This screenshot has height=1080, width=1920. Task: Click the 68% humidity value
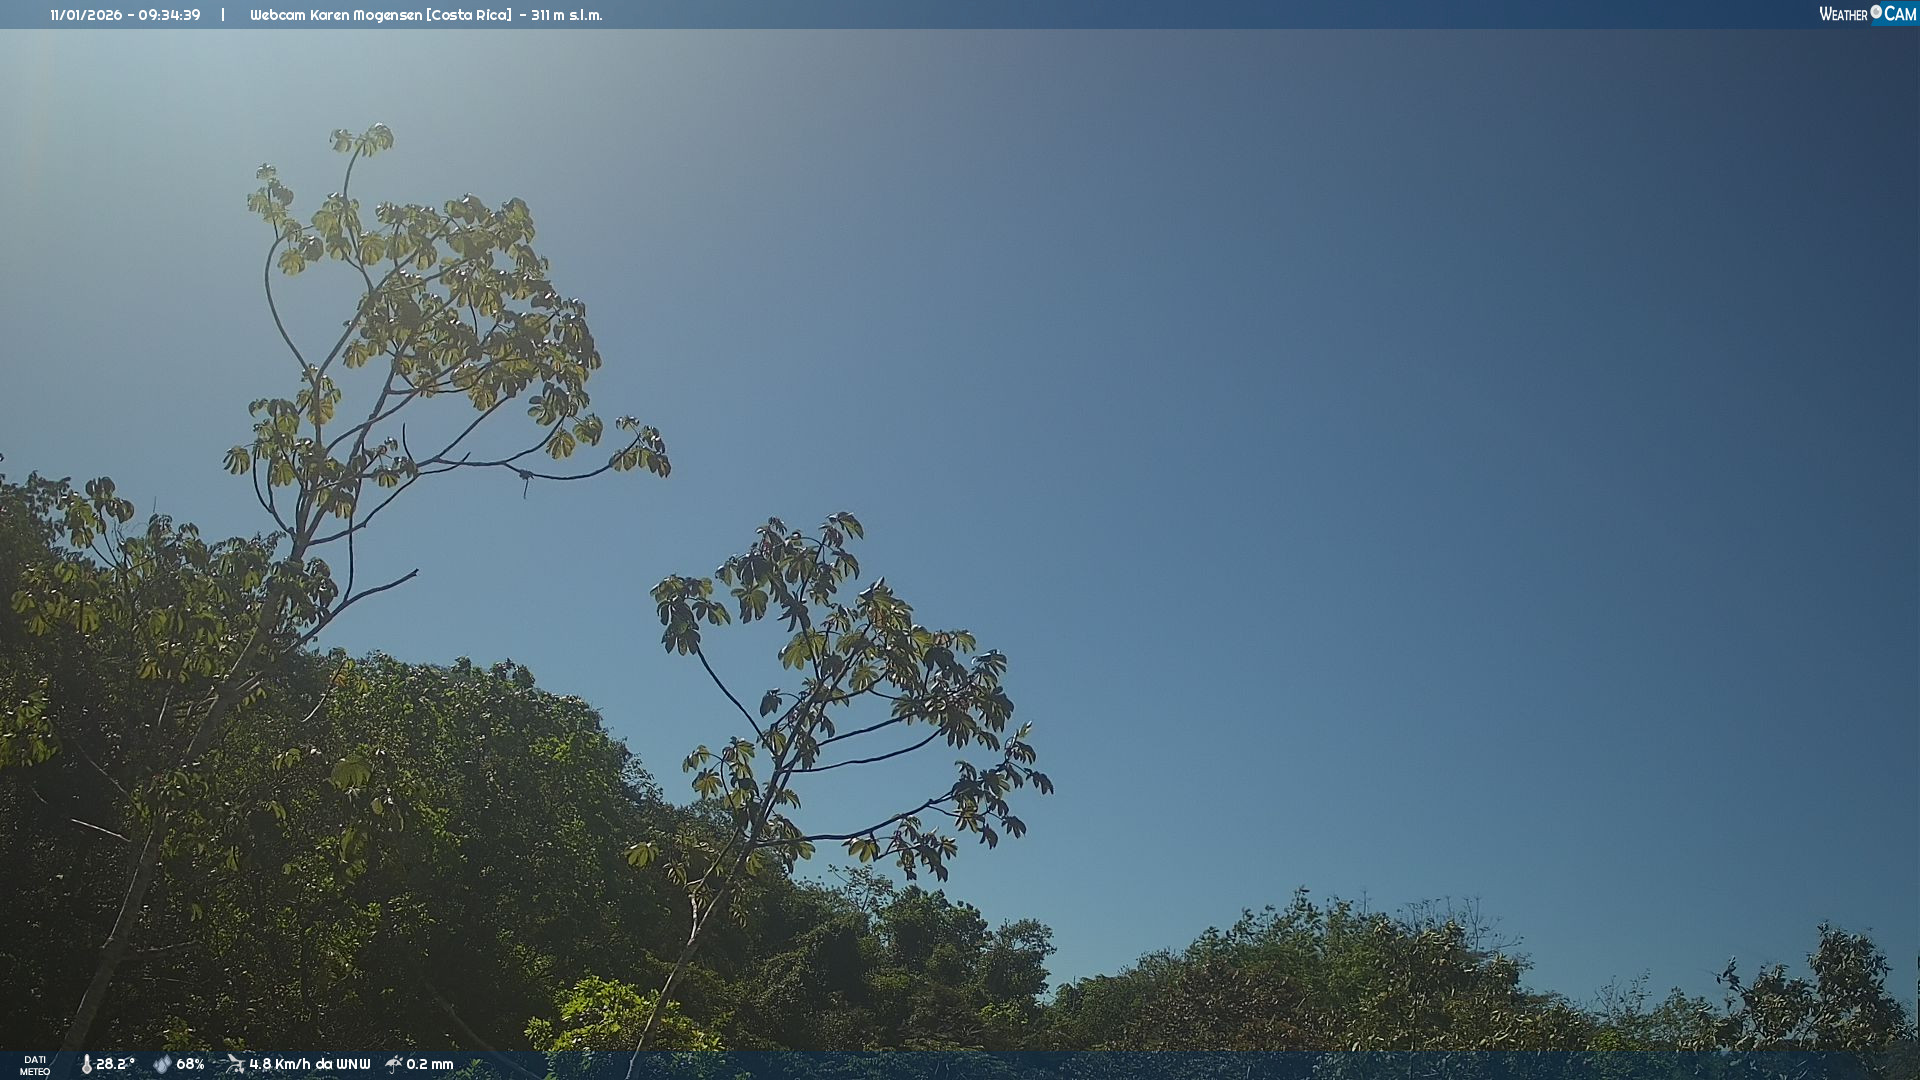point(190,1064)
